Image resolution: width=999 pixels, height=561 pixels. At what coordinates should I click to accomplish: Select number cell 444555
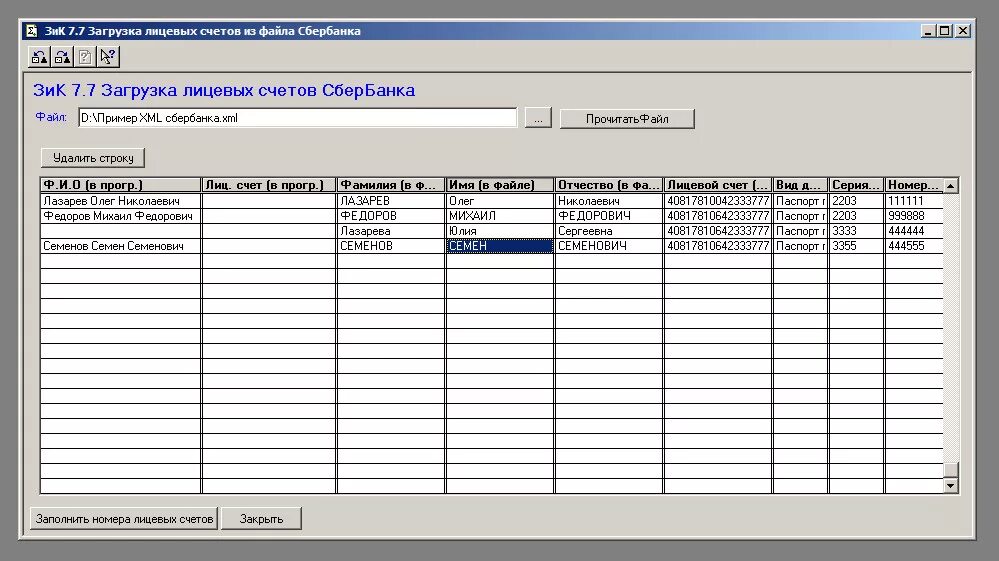tap(914, 246)
